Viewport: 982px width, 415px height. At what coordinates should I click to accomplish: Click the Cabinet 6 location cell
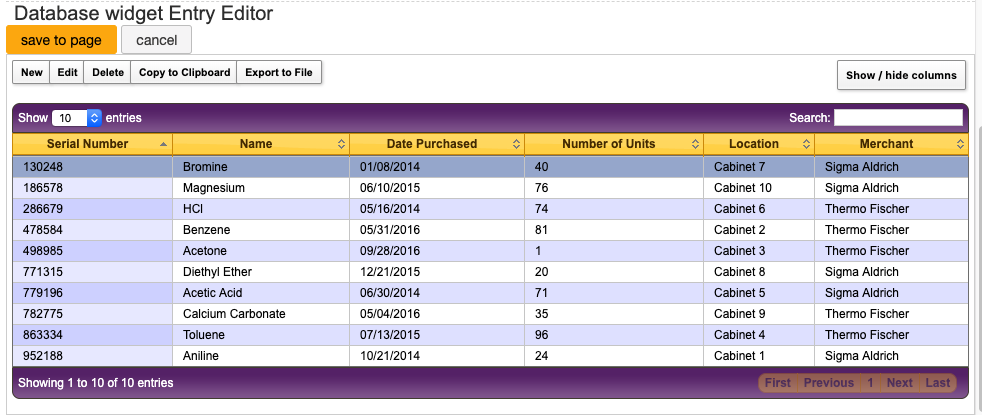point(759,209)
